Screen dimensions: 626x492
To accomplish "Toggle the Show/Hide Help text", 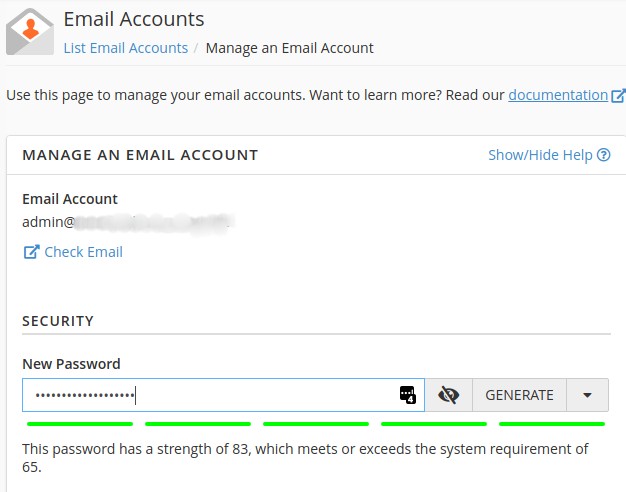I will click(540, 155).
